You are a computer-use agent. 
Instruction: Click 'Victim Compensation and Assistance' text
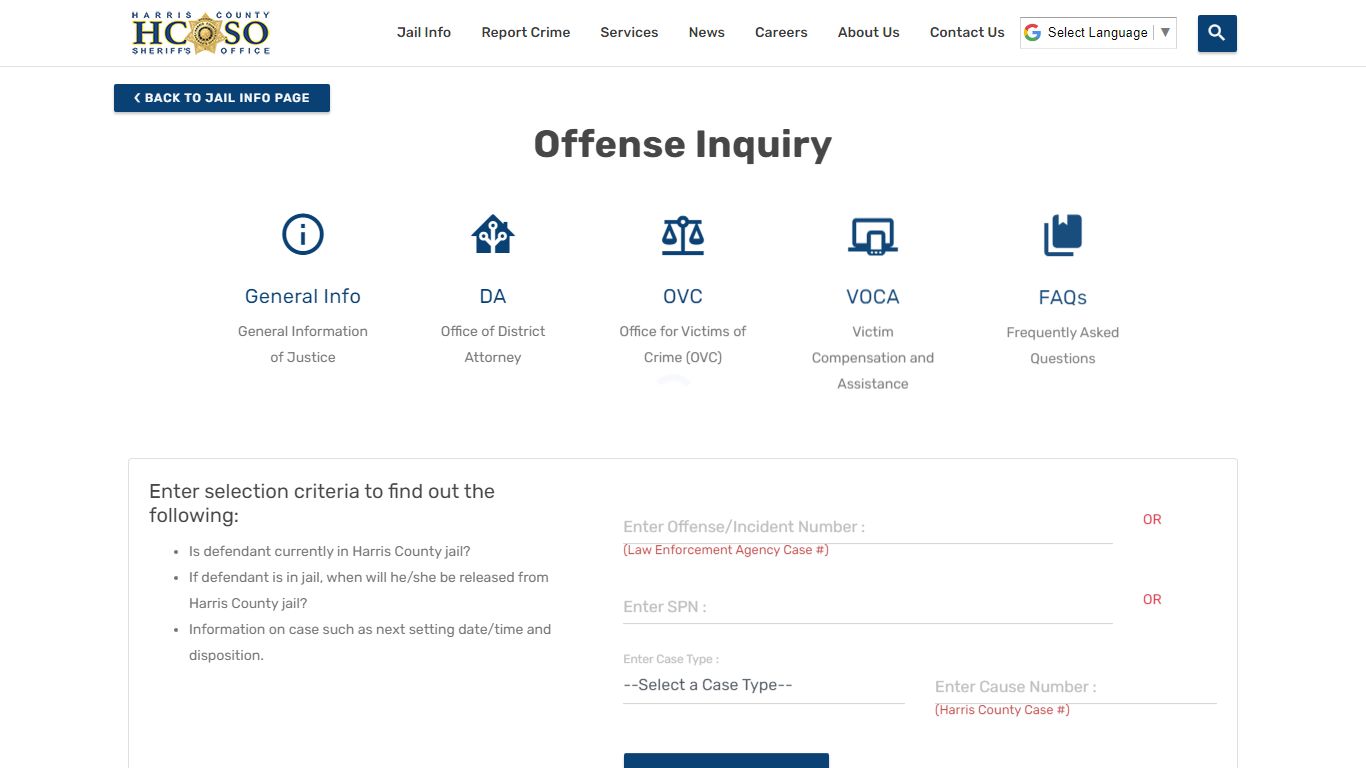point(873,357)
